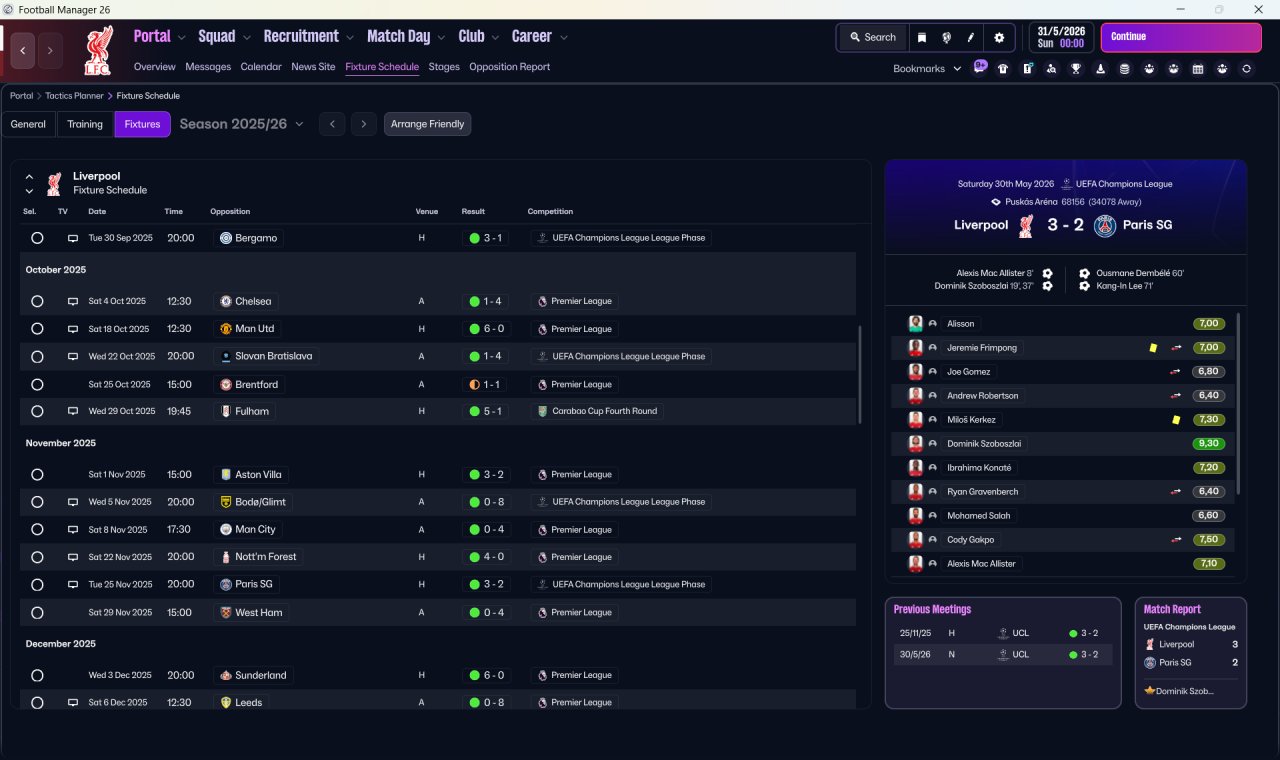
Task: Click the pencil edit icon in top bar
Action: click(970, 38)
